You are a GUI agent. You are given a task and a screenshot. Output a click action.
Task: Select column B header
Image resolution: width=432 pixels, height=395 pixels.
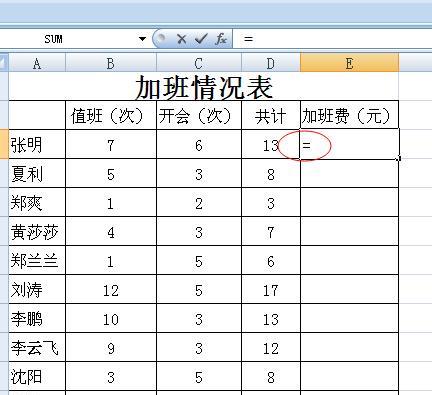(x=111, y=63)
